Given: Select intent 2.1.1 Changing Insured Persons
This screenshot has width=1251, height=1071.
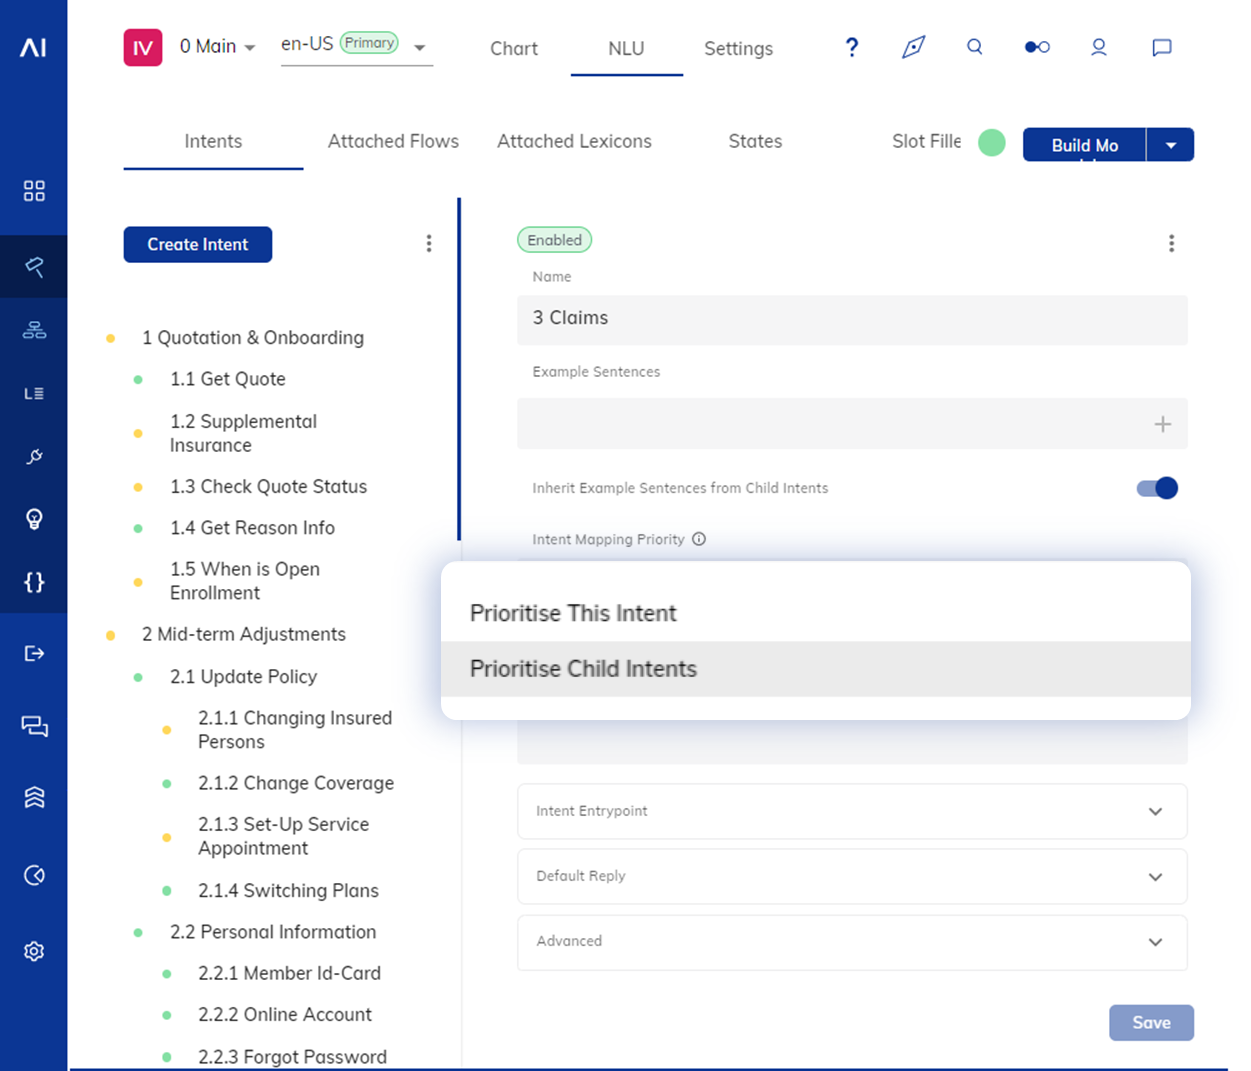Looking at the screenshot, I should pos(295,729).
